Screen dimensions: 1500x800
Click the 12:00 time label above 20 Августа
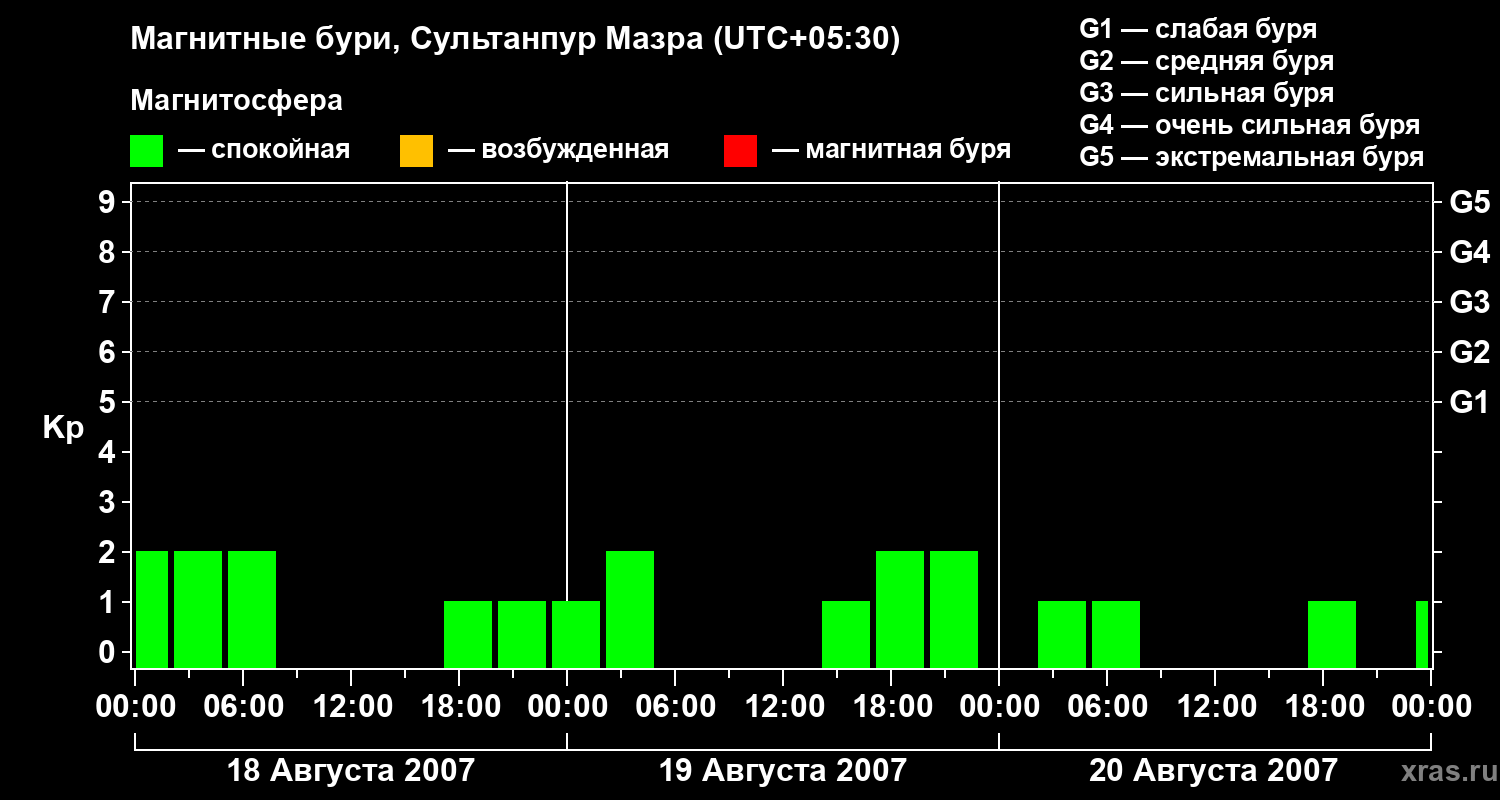[x=1216, y=707]
